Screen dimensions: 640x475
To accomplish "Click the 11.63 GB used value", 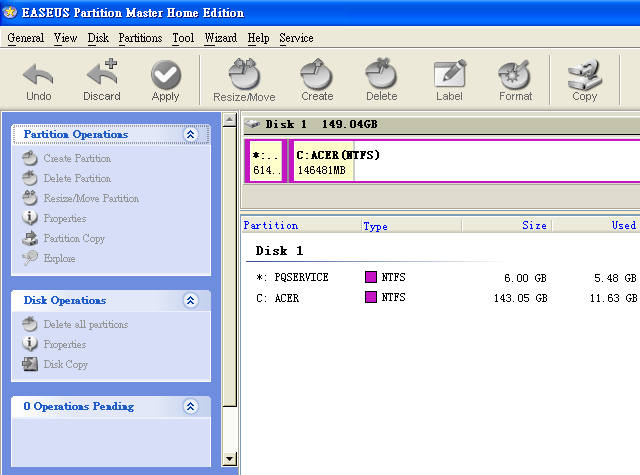I will 613,298.
